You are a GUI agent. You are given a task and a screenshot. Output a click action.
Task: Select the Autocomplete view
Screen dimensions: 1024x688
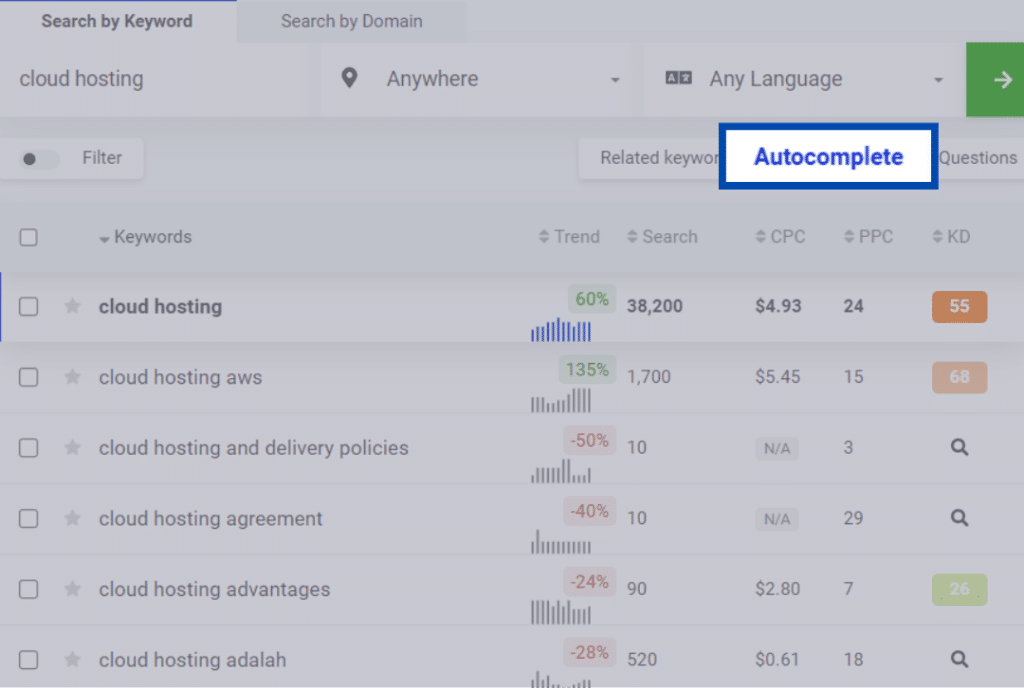(x=828, y=157)
